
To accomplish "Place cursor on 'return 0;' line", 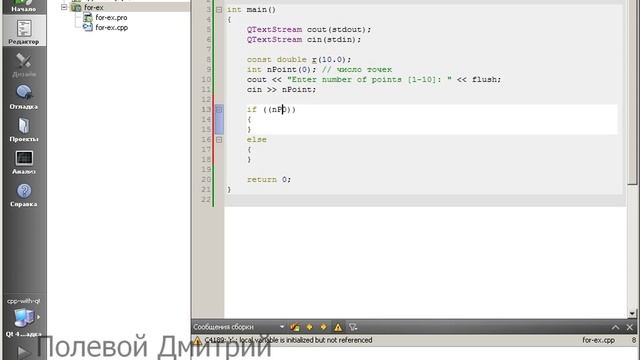I will (x=269, y=180).
